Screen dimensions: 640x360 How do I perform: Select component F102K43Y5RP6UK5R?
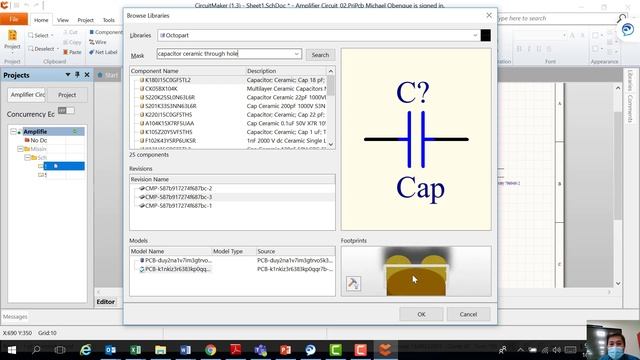(x=170, y=140)
